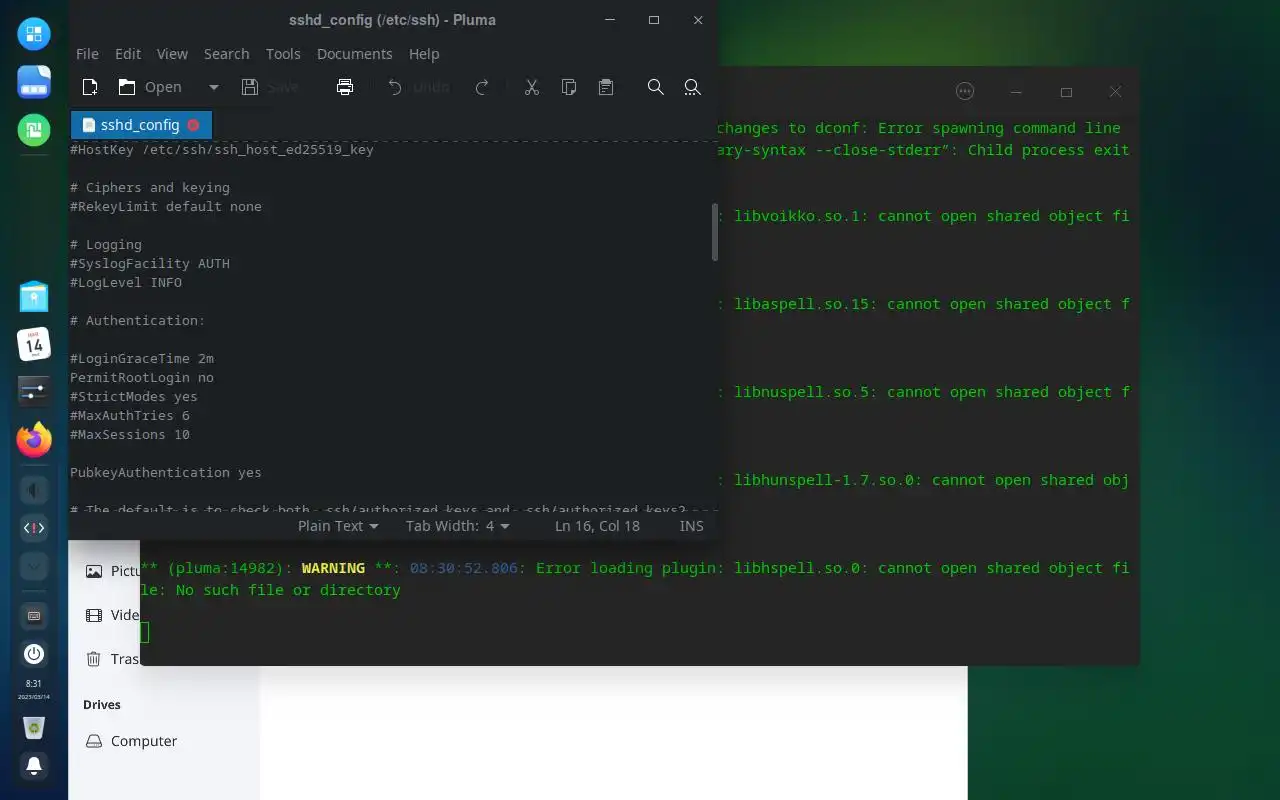Click the Pluma vertical scrollbar handle
The image size is (1280, 800).
(x=715, y=232)
